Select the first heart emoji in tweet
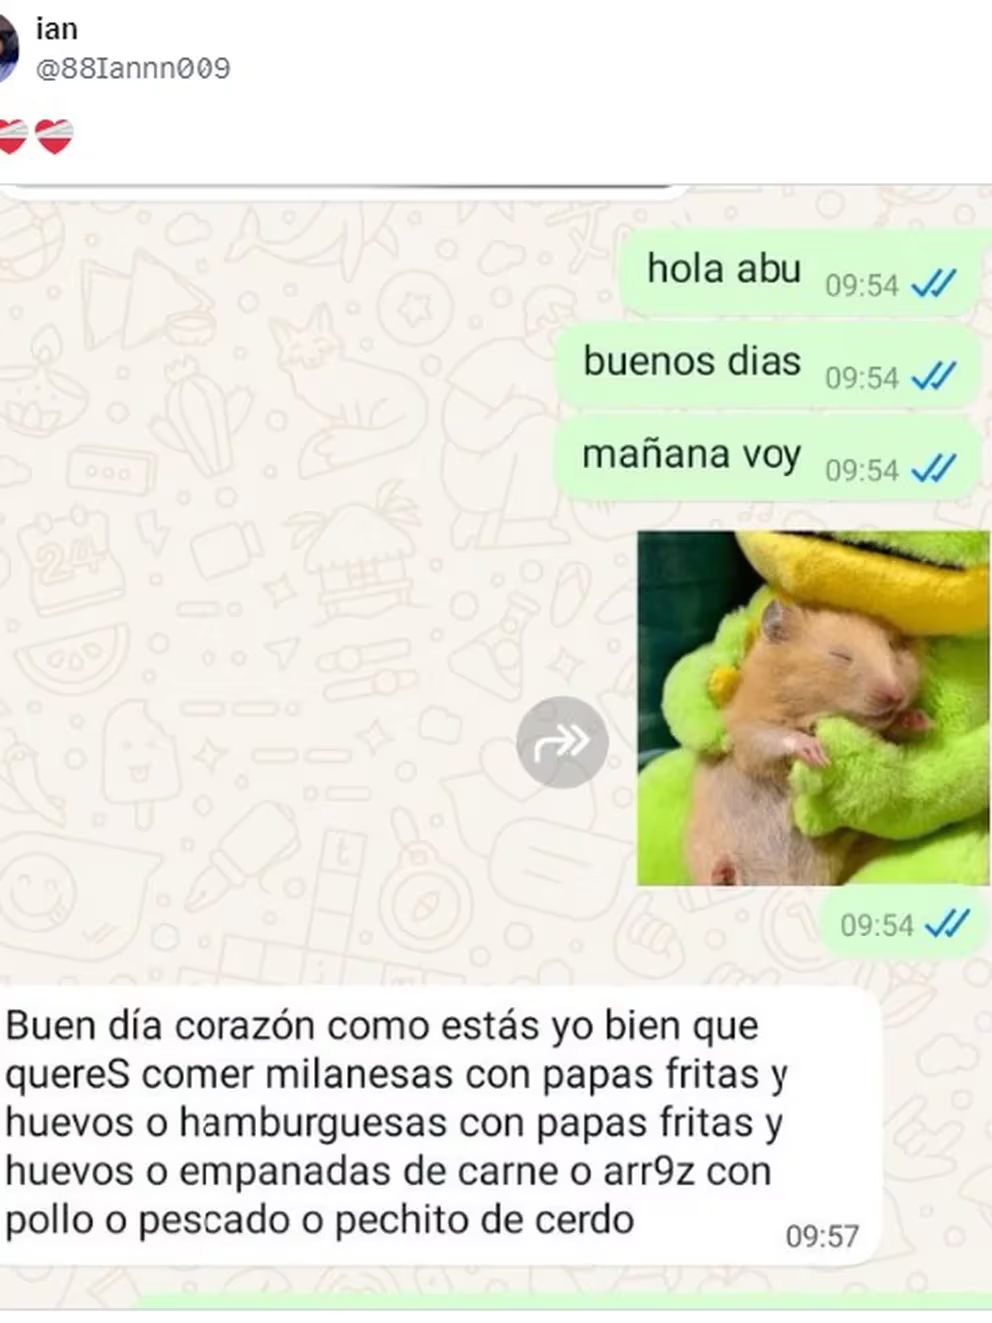The height and width of the screenshot is (1323, 992). [12, 137]
